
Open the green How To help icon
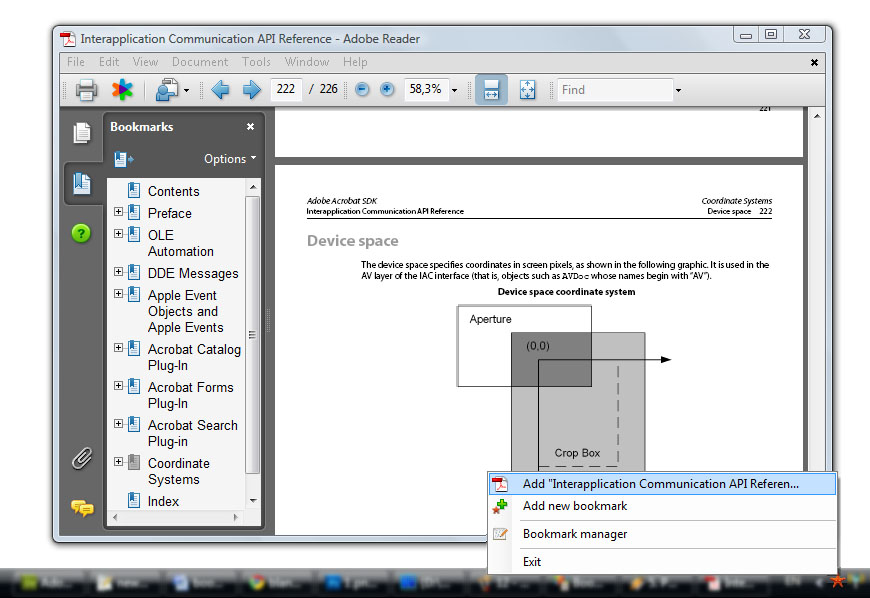(x=81, y=233)
